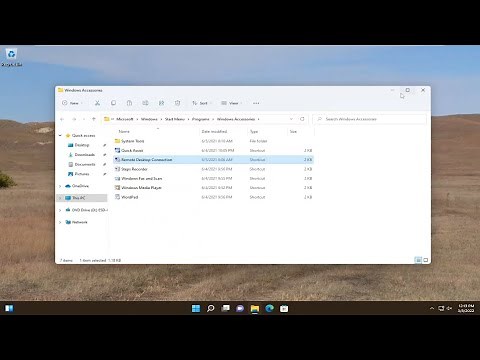Open the taskbar clock and date

point(466,308)
